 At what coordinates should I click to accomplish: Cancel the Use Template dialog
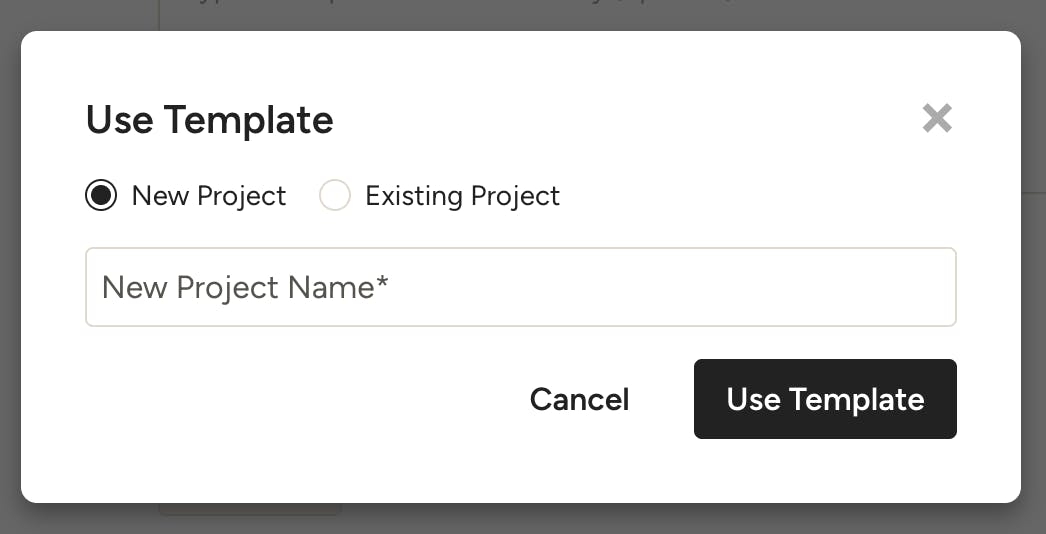click(x=579, y=399)
